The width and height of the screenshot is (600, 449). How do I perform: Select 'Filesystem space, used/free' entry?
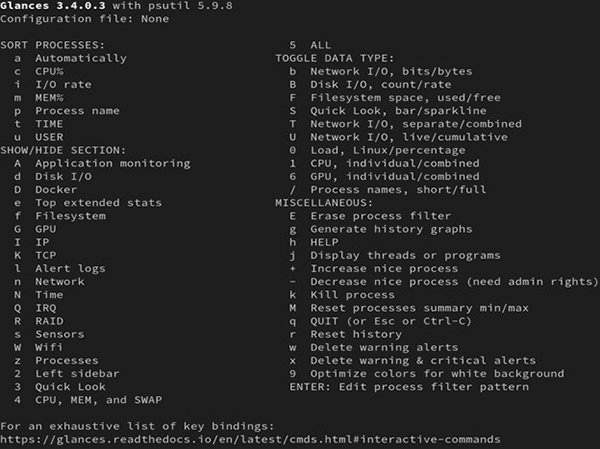[x=404, y=98]
